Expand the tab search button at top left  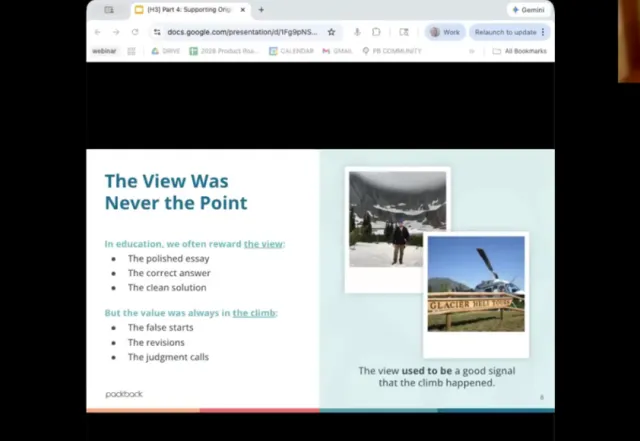click(109, 10)
